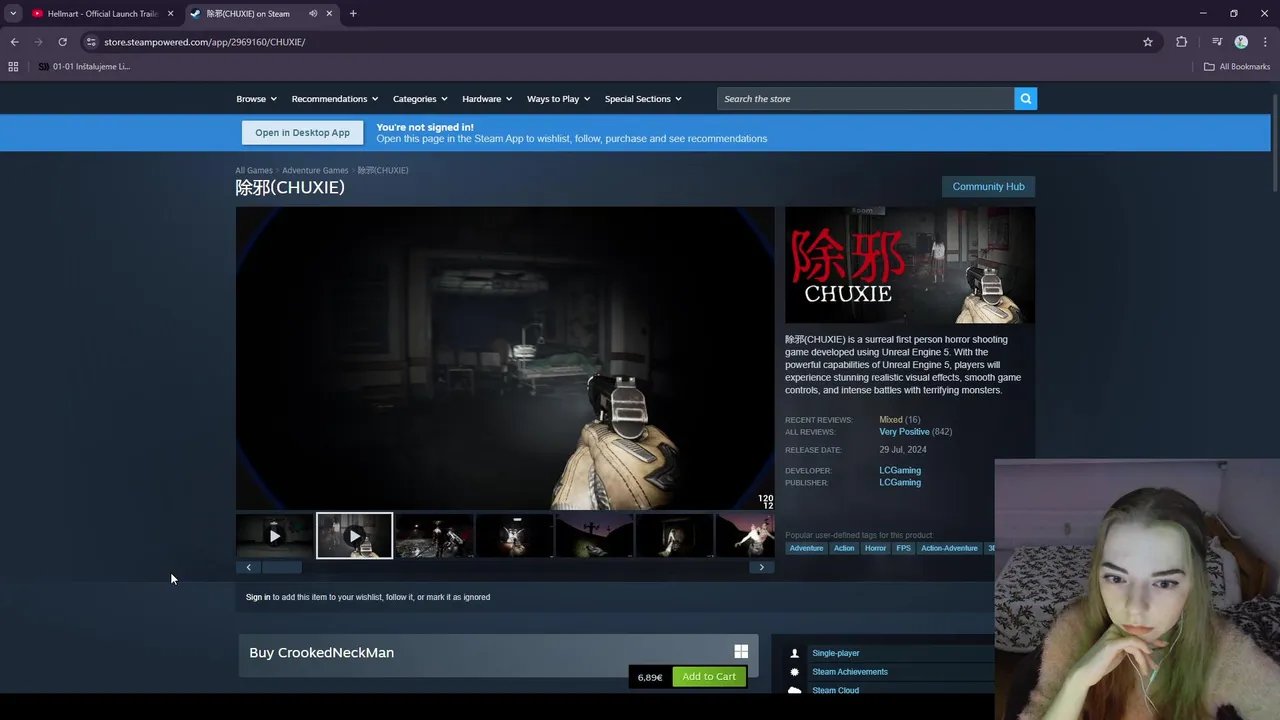This screenshot has height=720, width=1280.
Task: Select the Adventure tag
Action: 806,548
